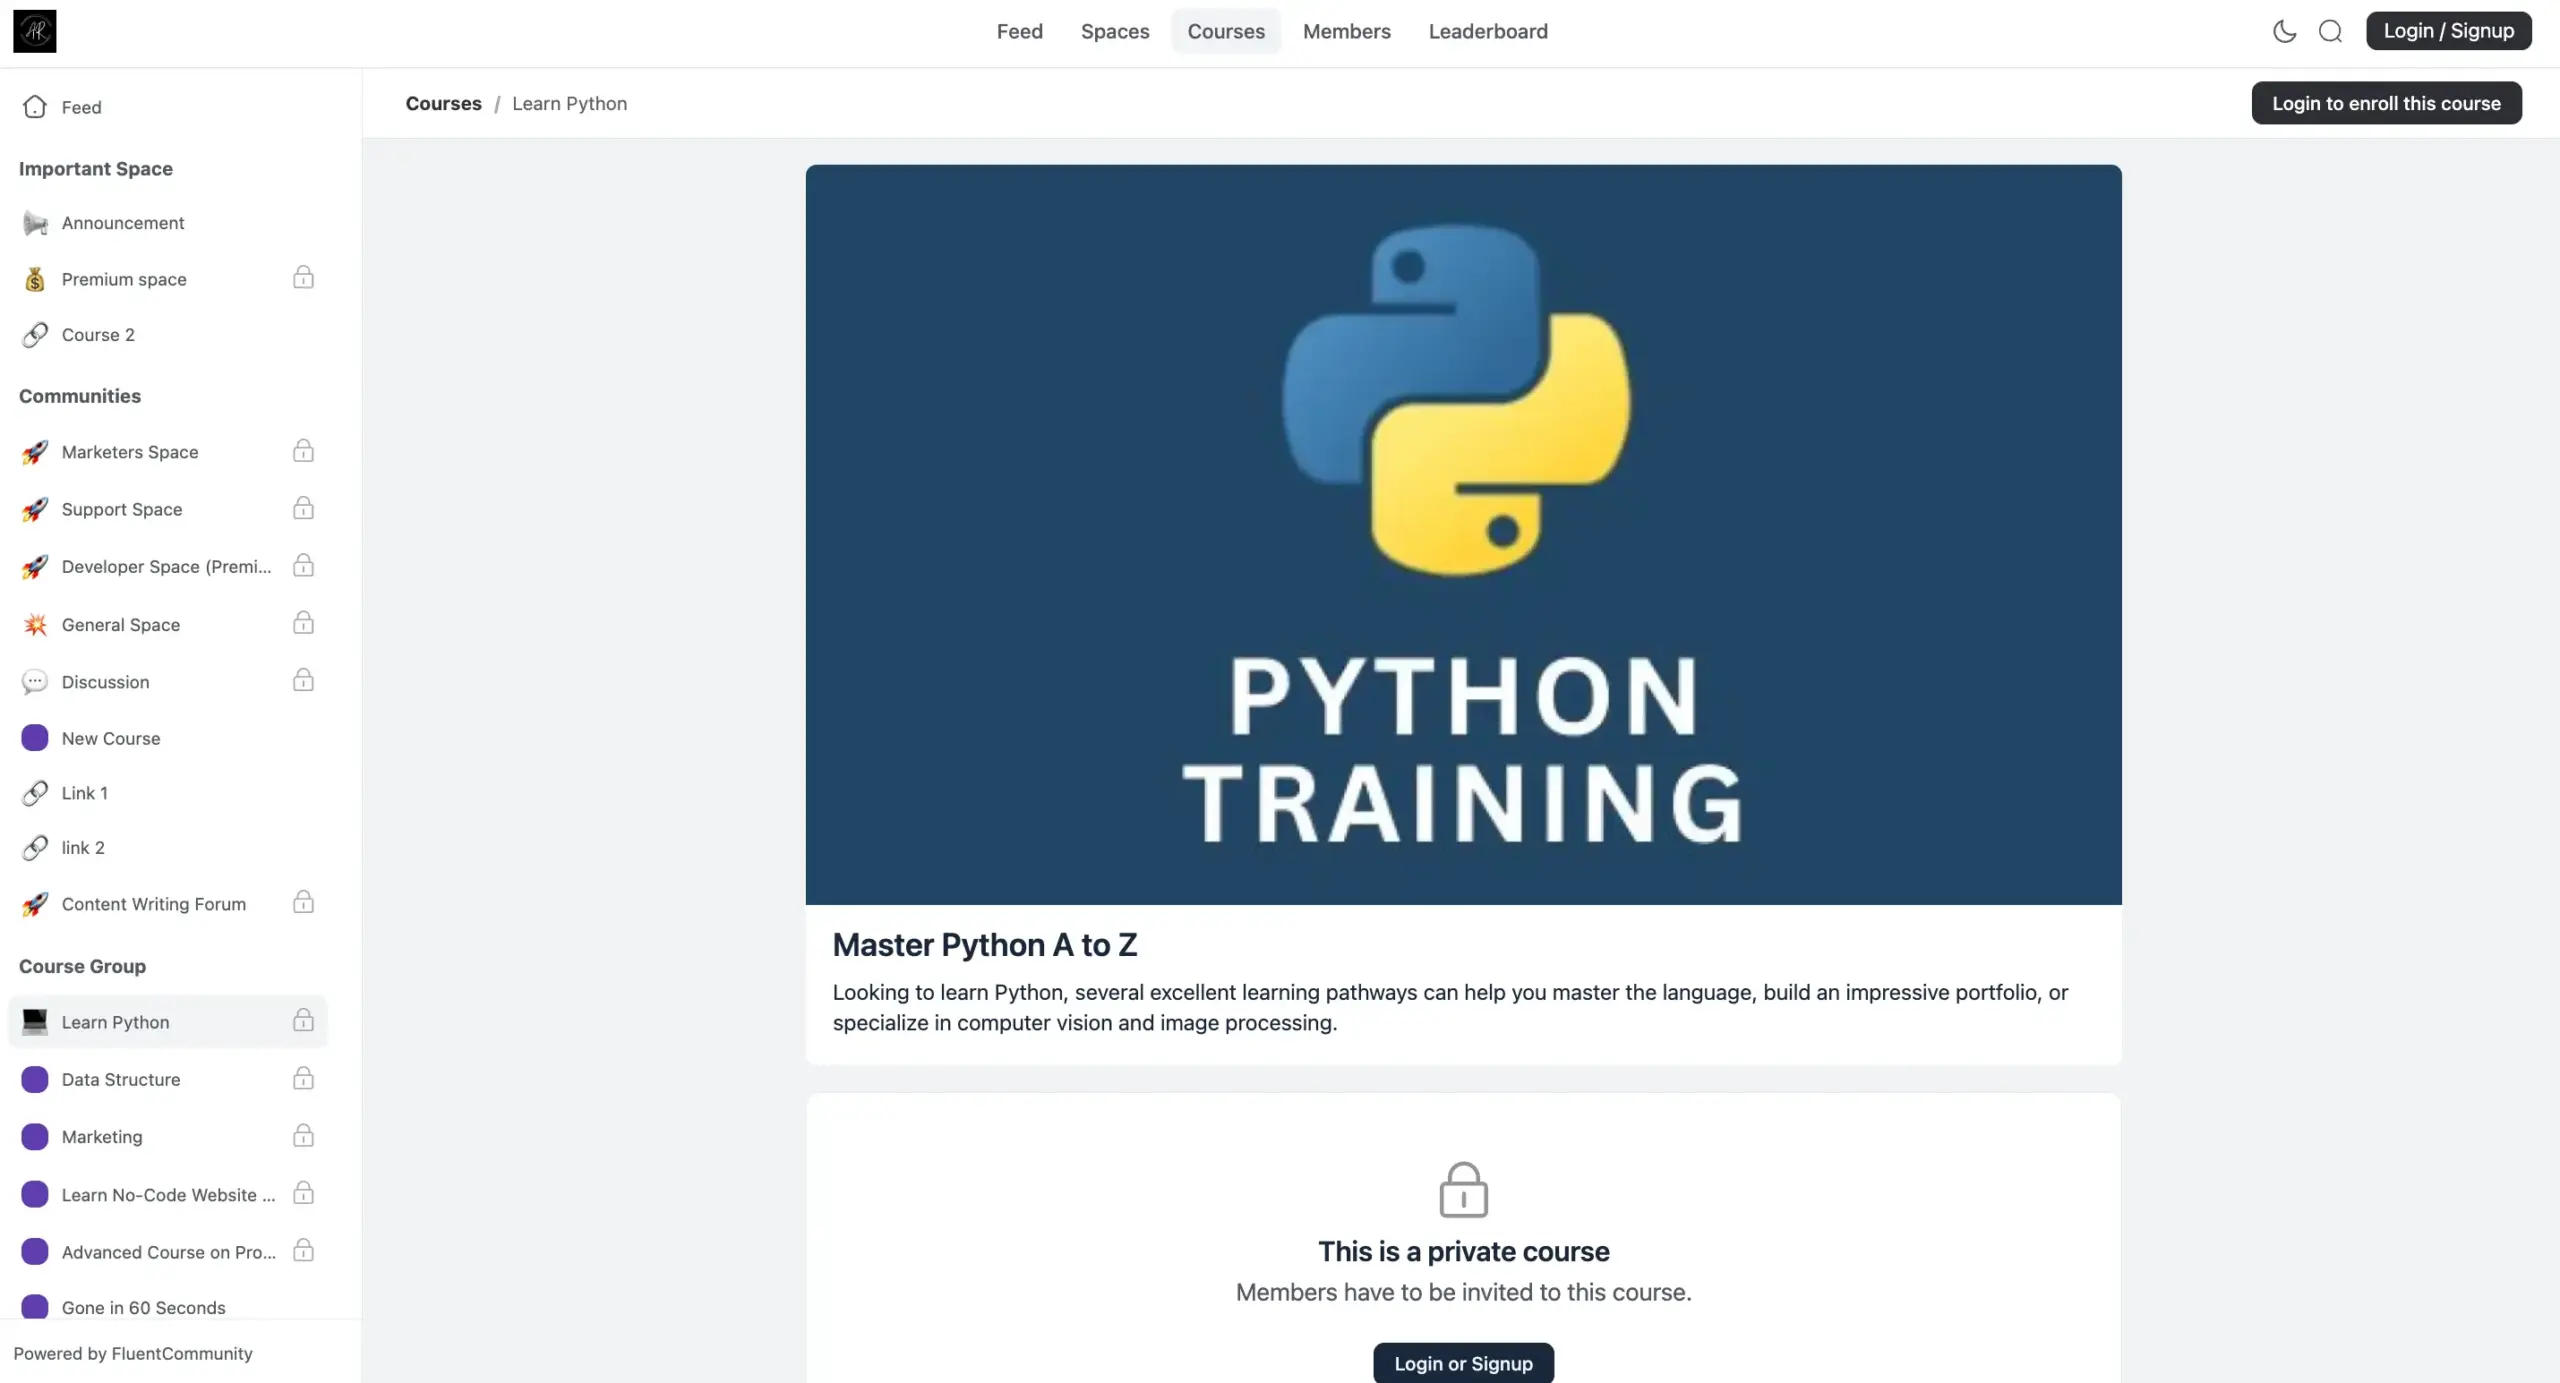Viewport: 2560px width, 1383px height.
Task: Click the link 2 chain icon
Action: 35,848
